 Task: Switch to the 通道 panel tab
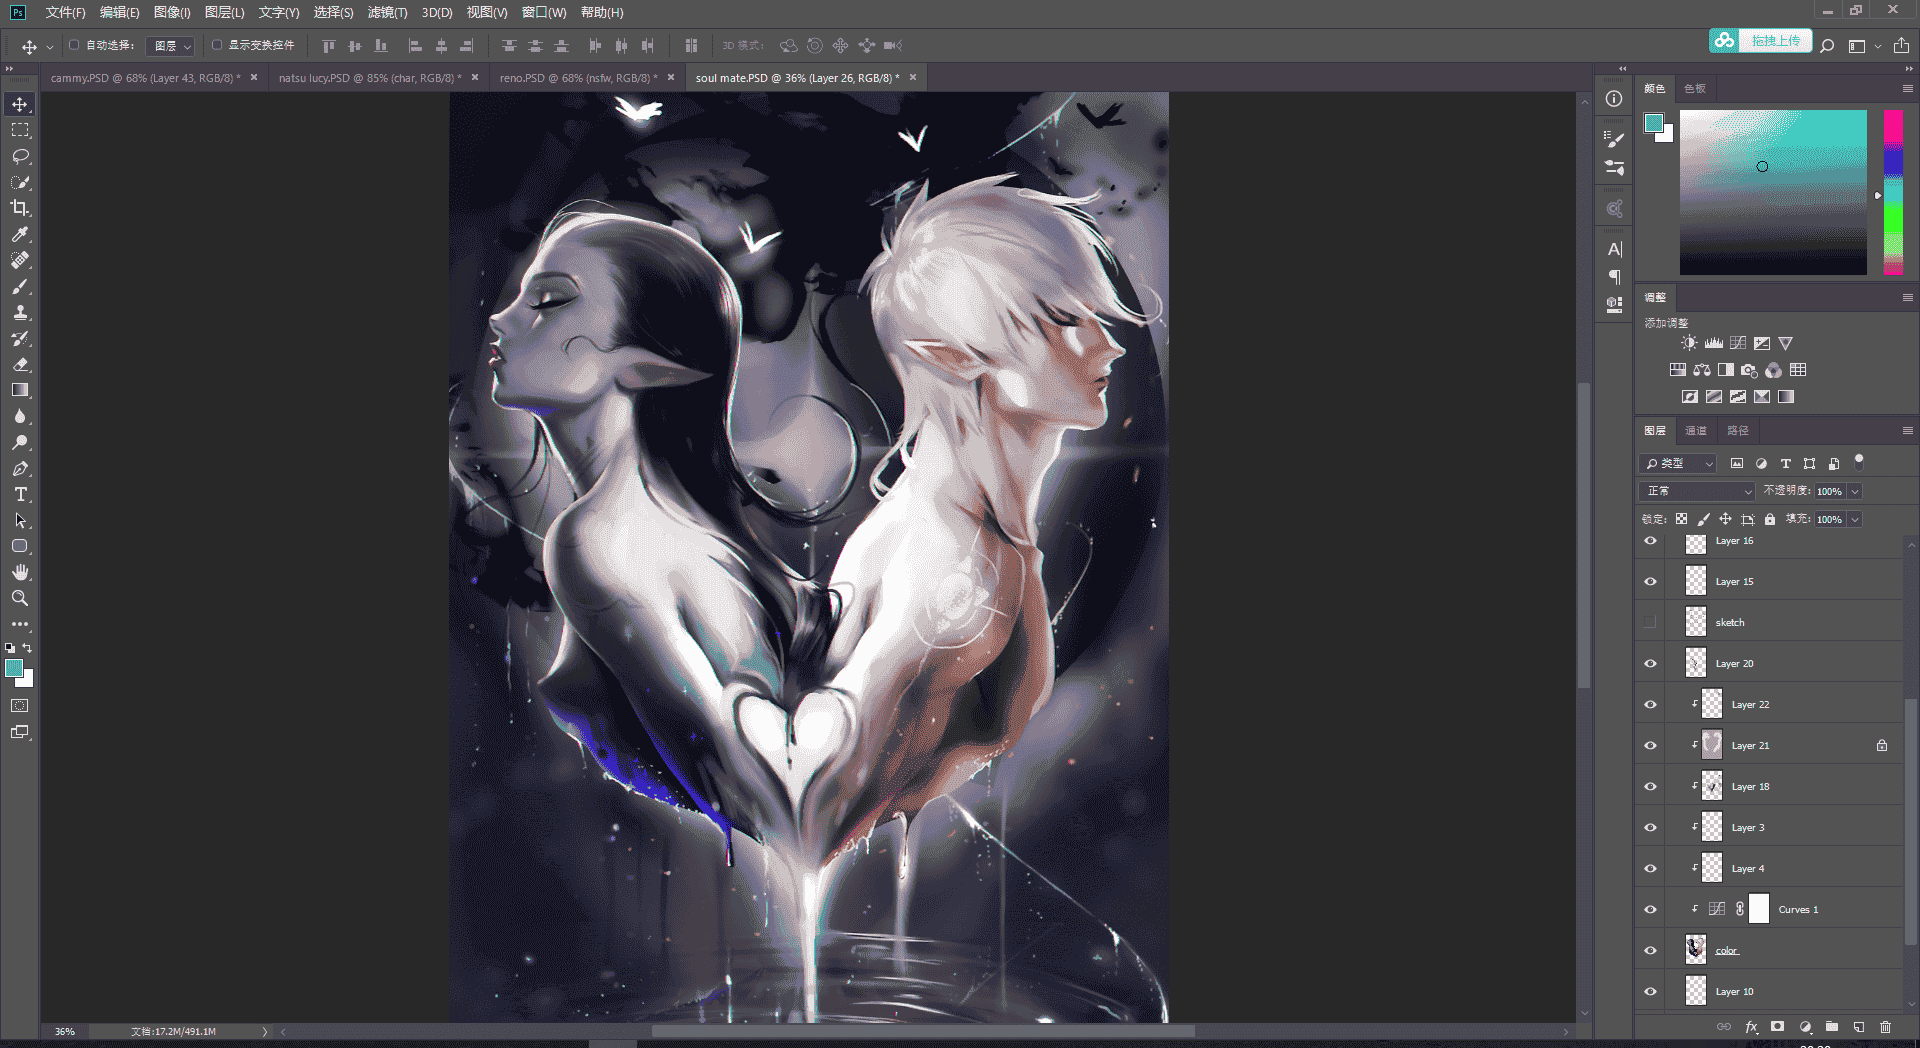(1696, 431)
